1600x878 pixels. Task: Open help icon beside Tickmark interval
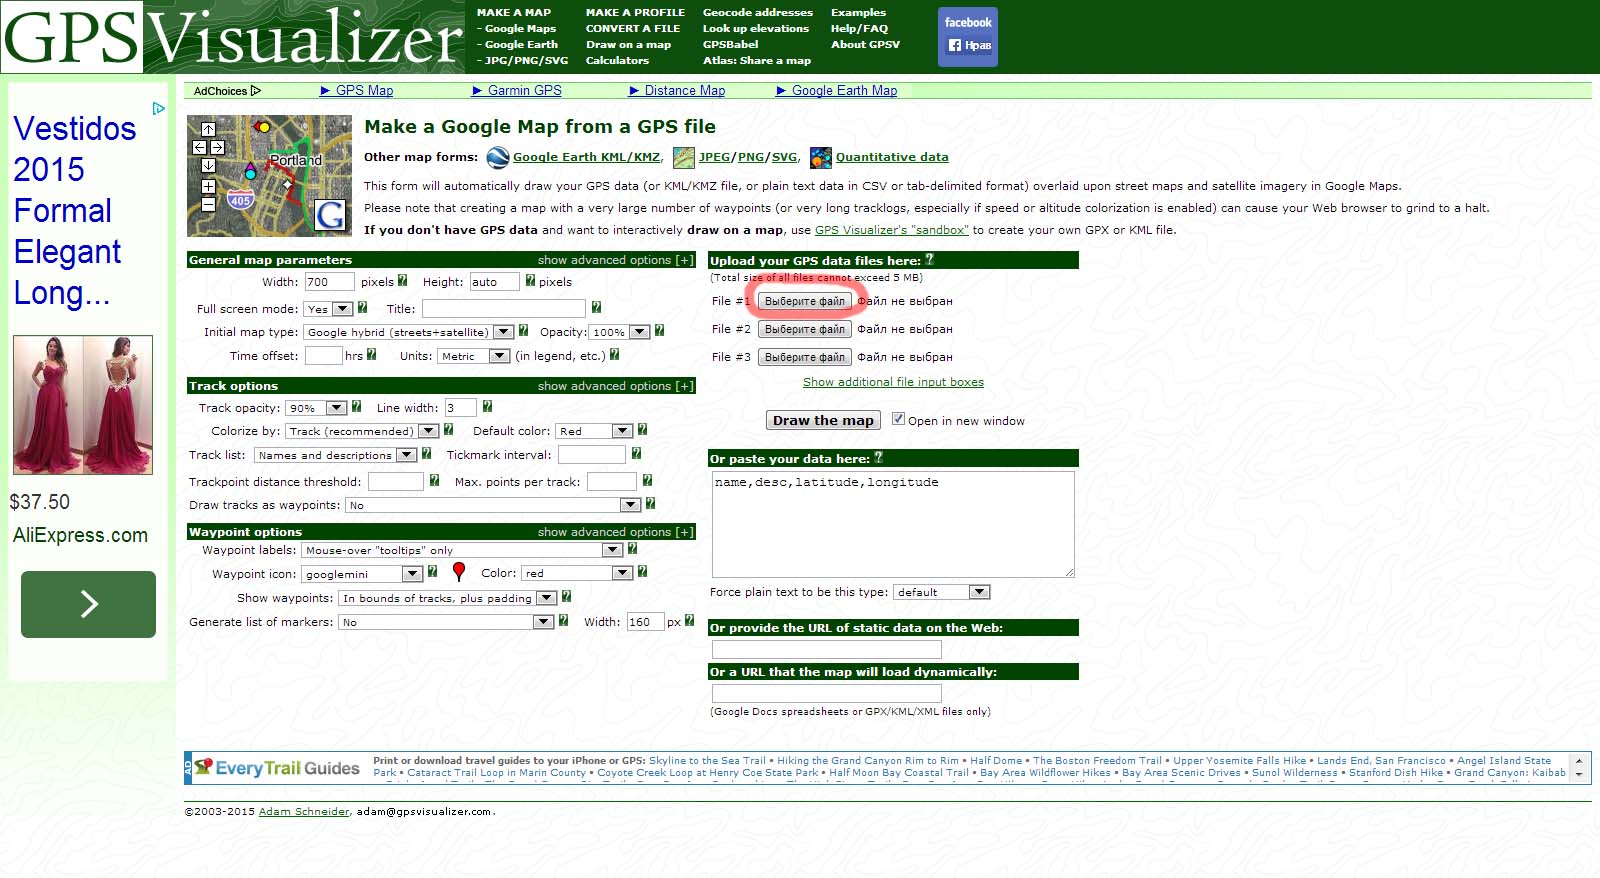pos(636,454)
